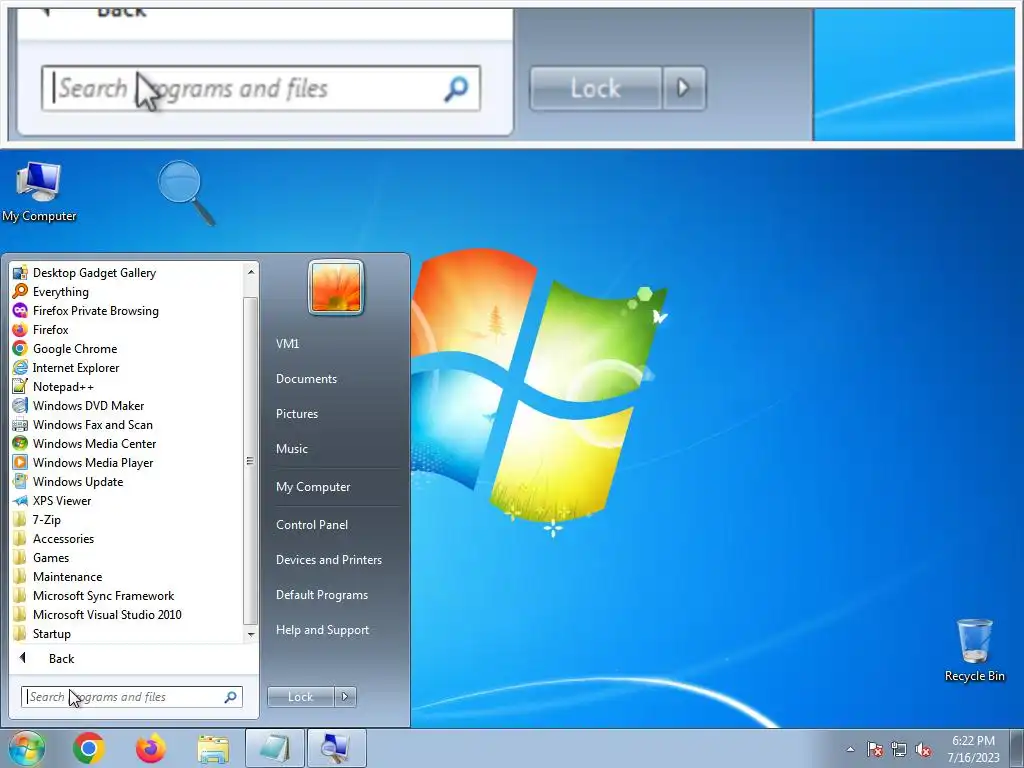Open Music from the Start menu
This screenshot has width=1024, height=768.
(x=291, y=449)
